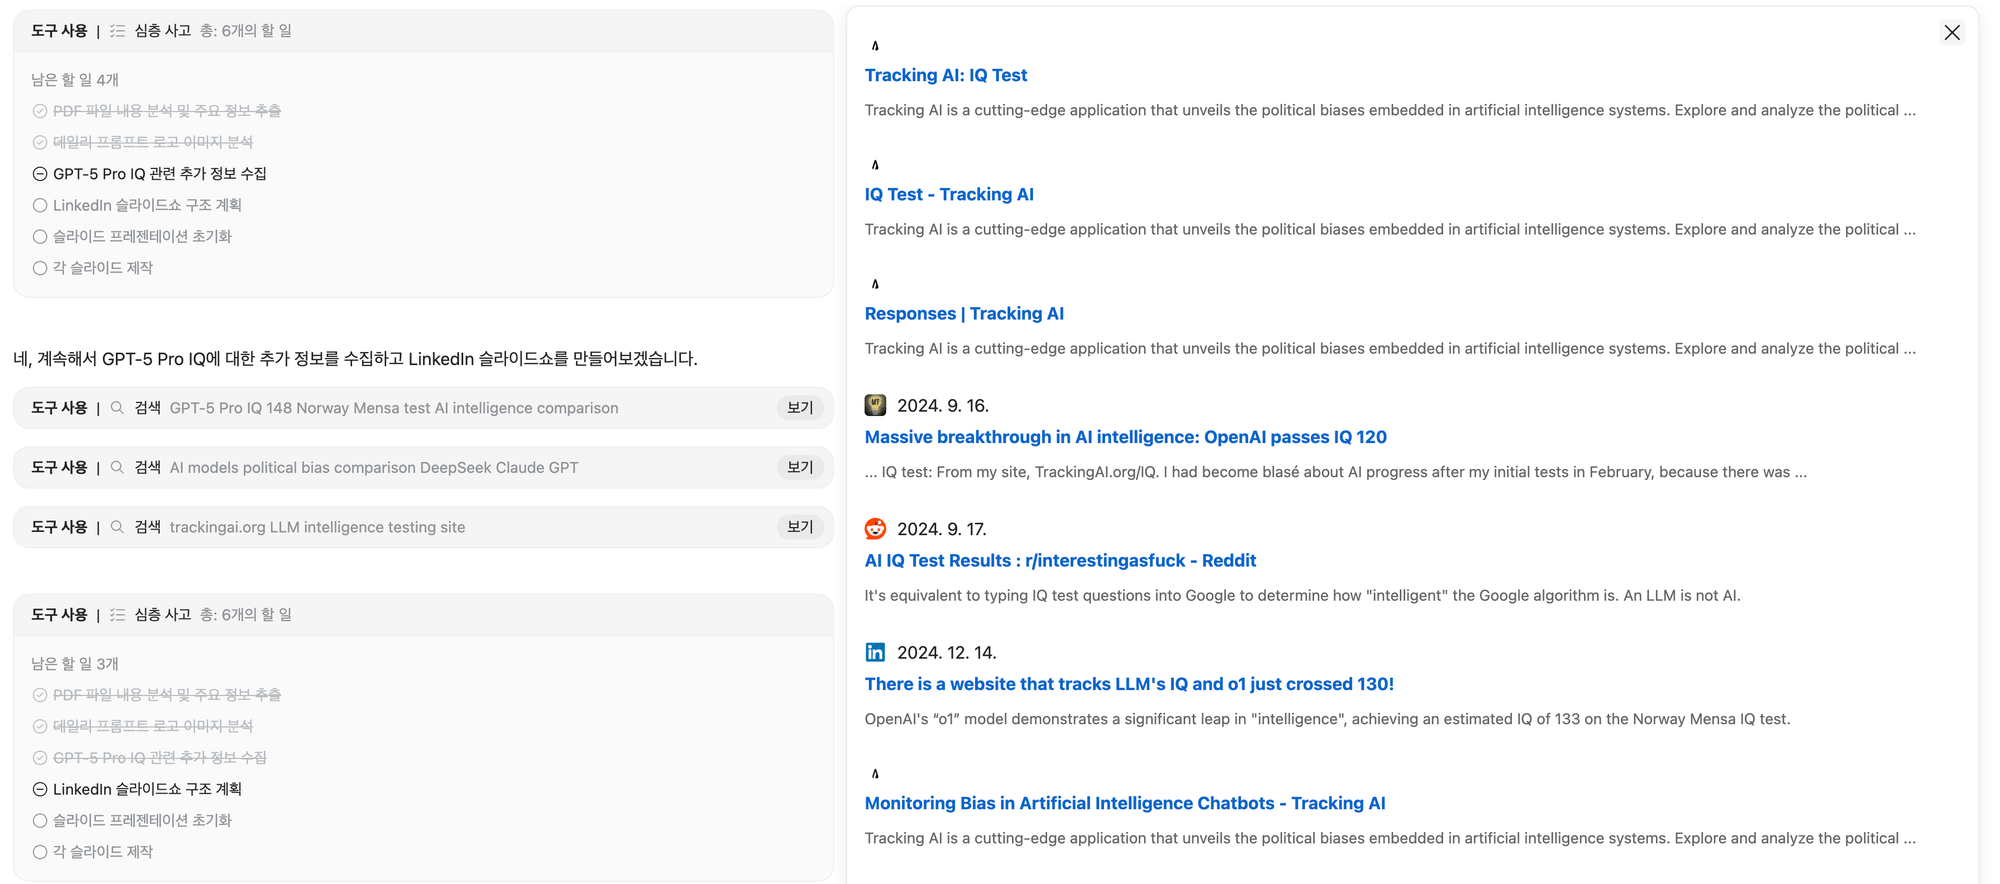This screenshot has width=2000, height=884.
Task: Click '남은 할 일 4개' text
Action: point(75,80)
